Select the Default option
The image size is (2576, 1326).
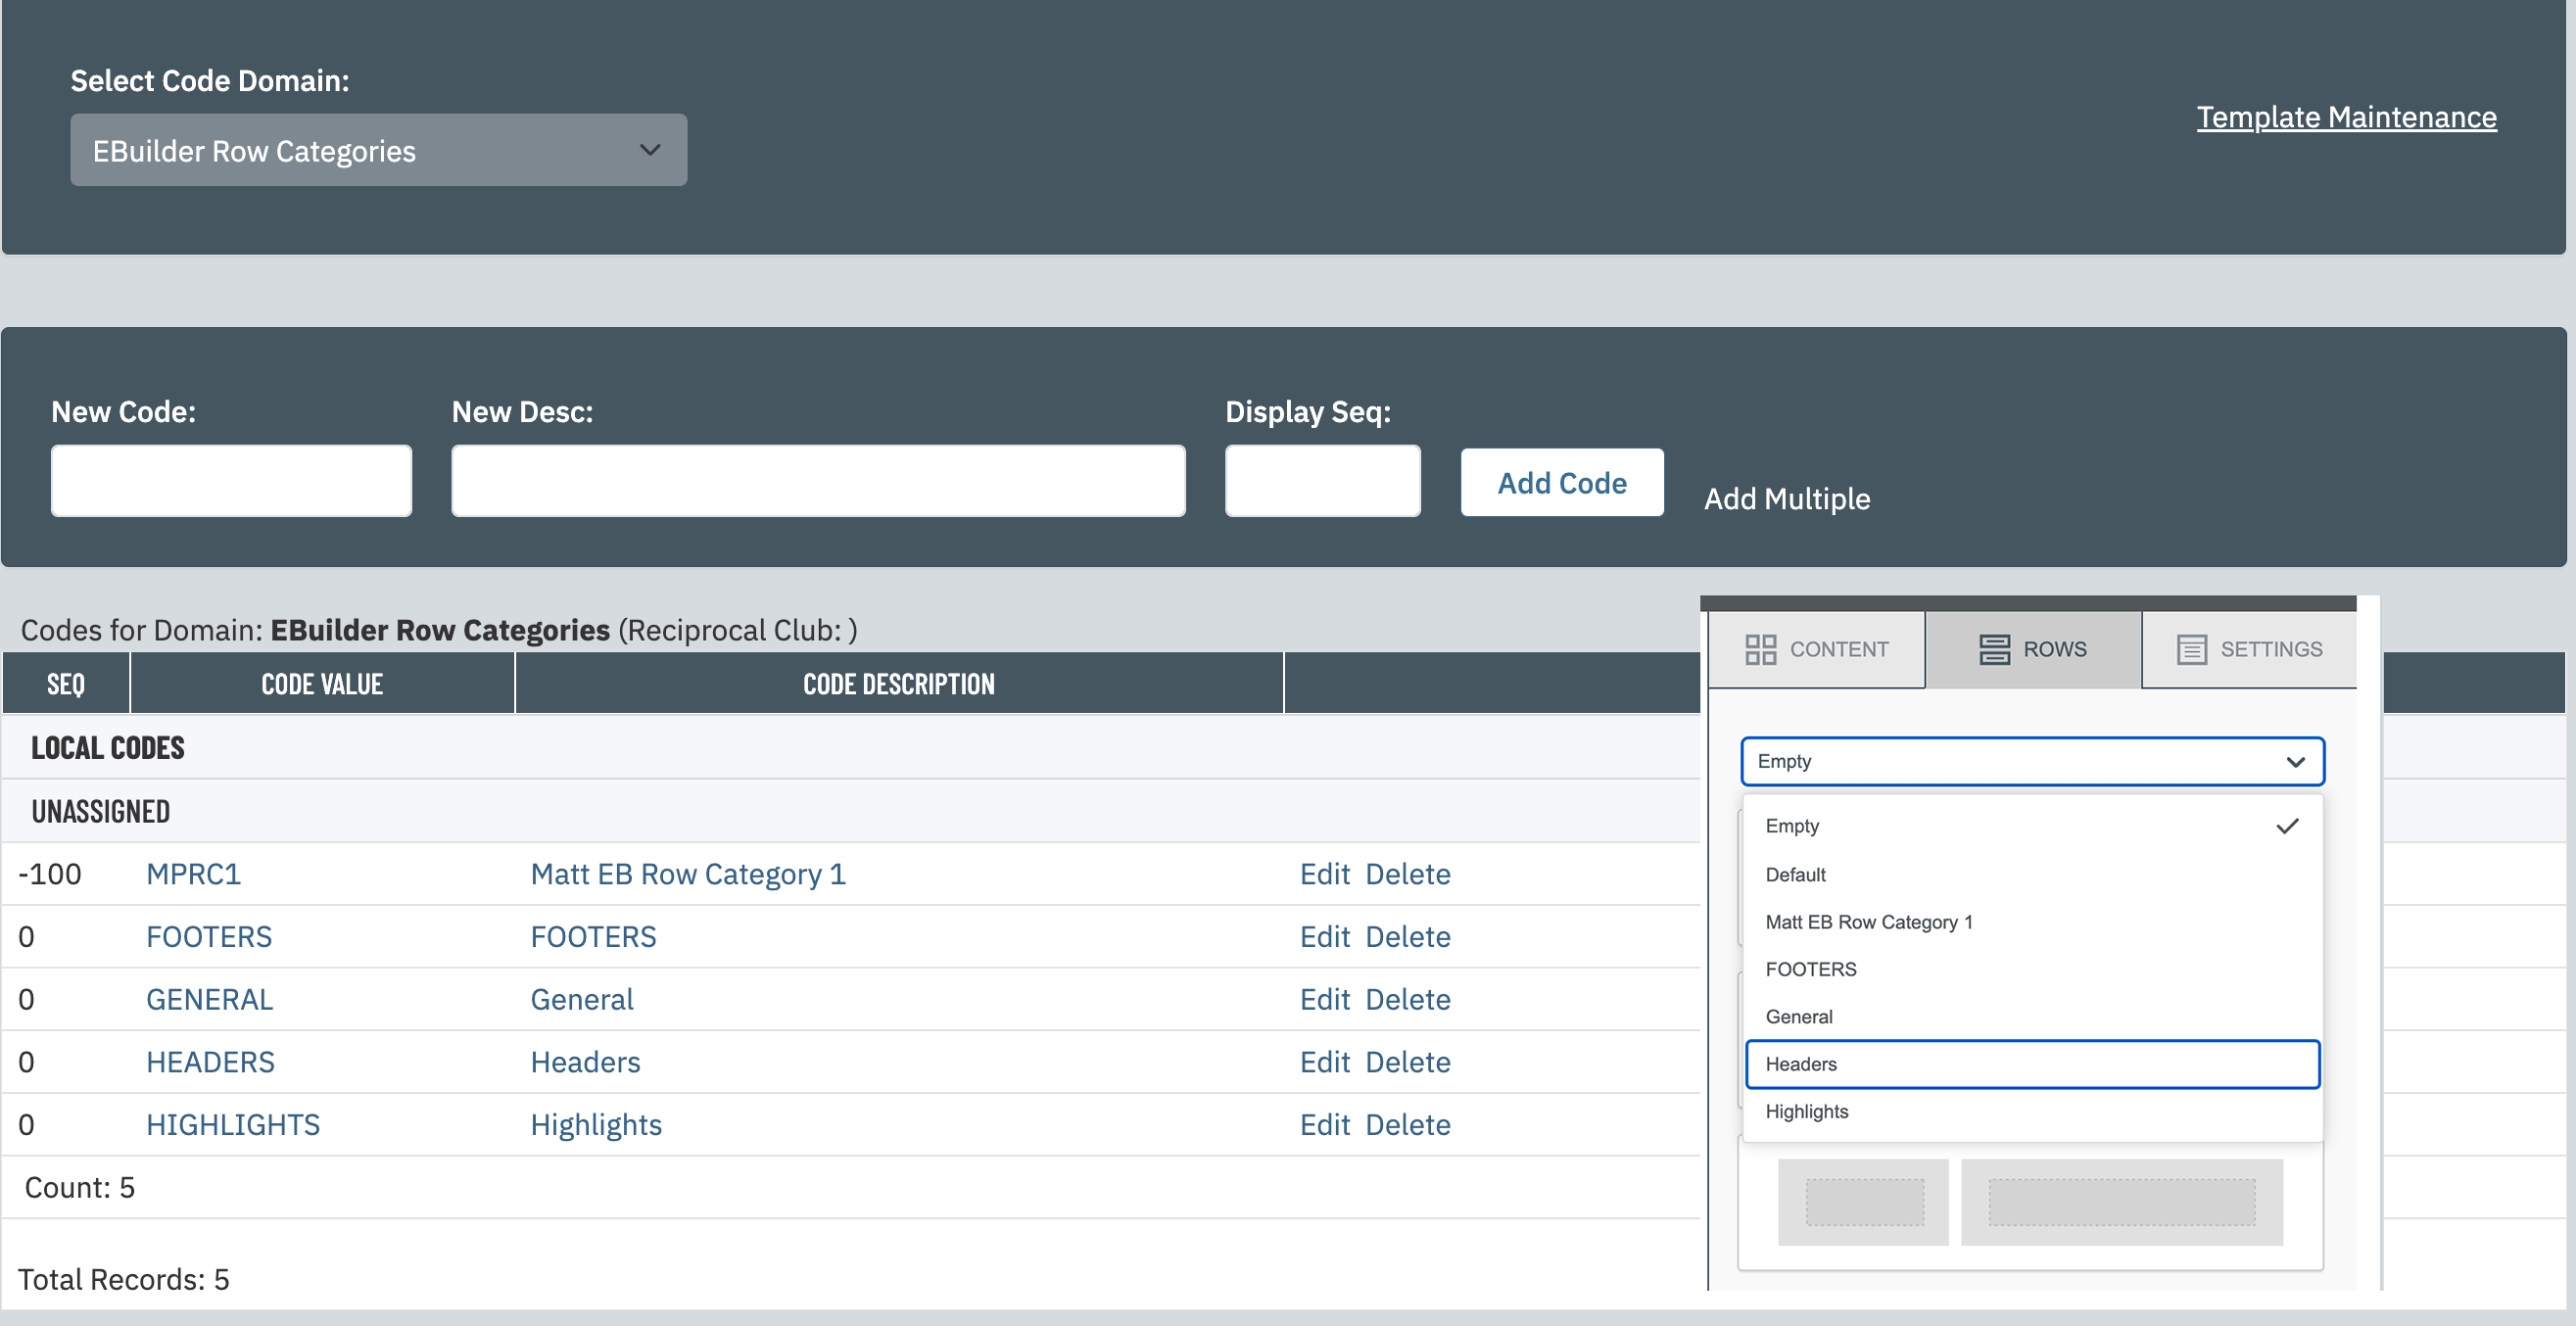2032,874
